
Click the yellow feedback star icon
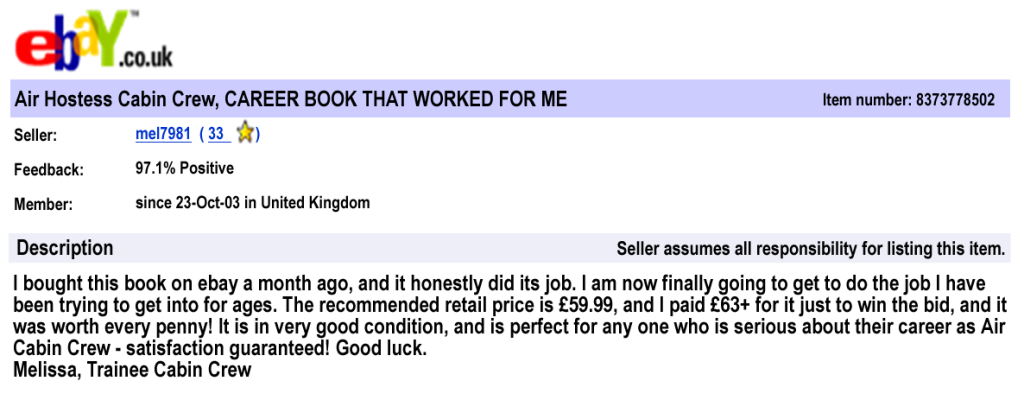pyautogui.click(x=245, y=133)
